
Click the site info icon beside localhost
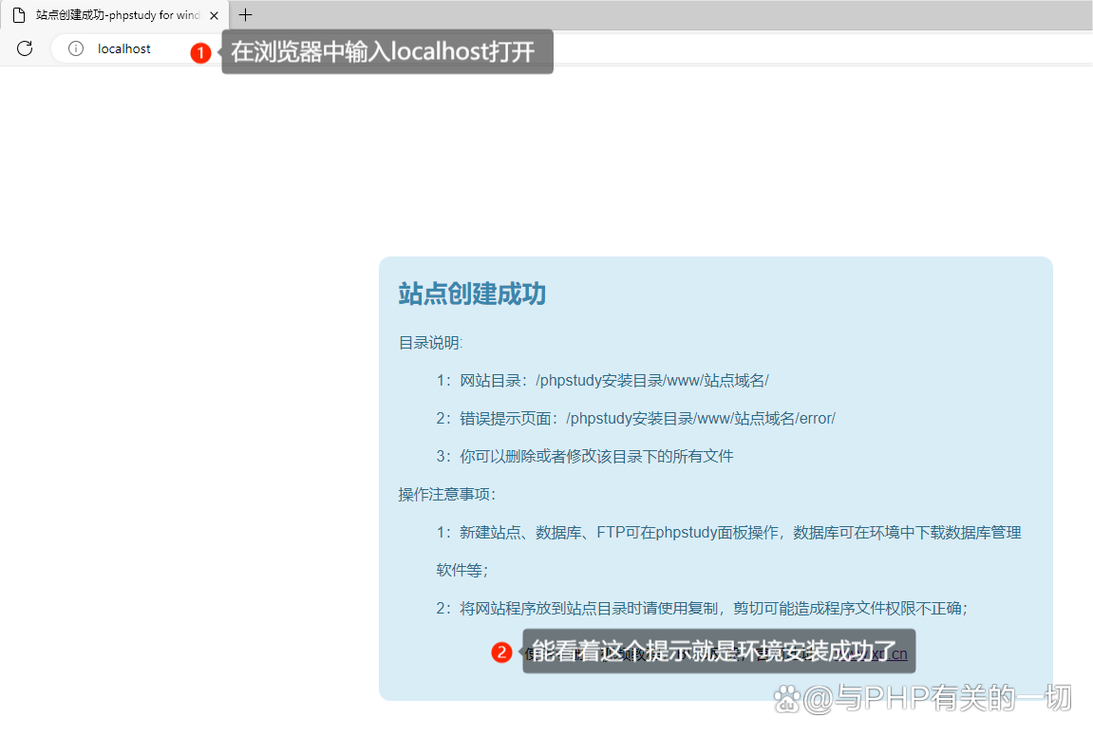pyautogui.click(x=76, y=48)
